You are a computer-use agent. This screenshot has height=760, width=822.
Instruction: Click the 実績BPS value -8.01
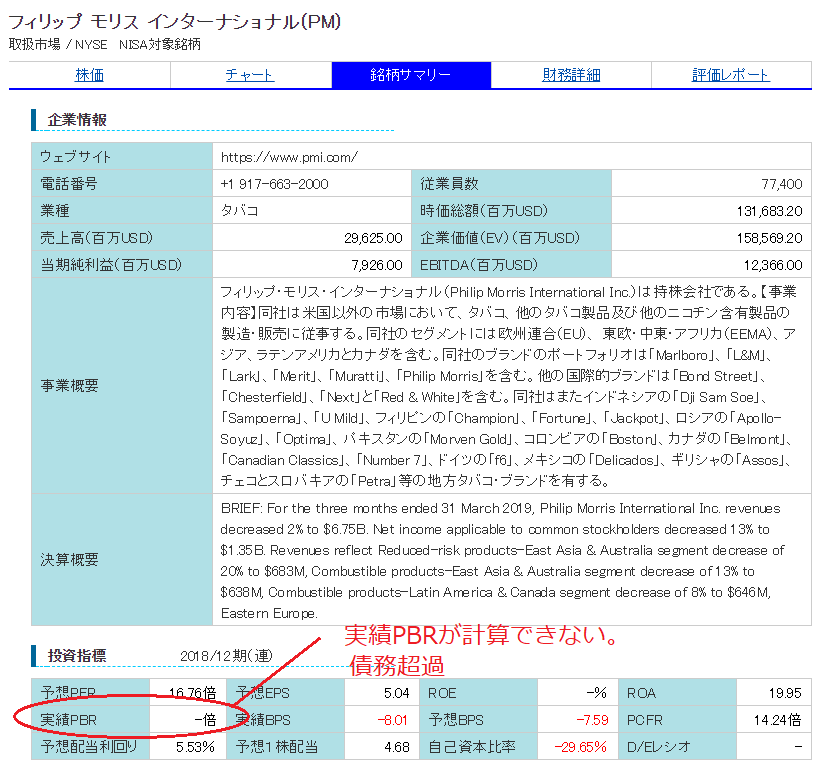[x=392, y=720]
